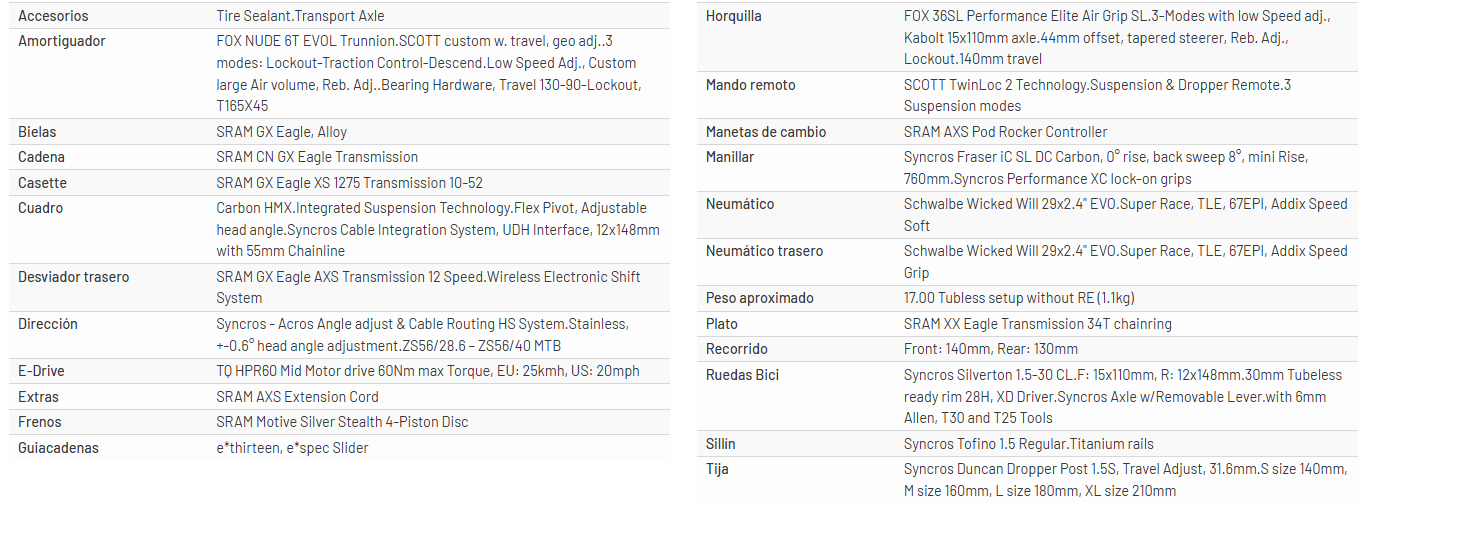The height and width of the screenshot is (538, 1462).
Task: Select the "Mando remoto" label
Action: click(750, 85)
